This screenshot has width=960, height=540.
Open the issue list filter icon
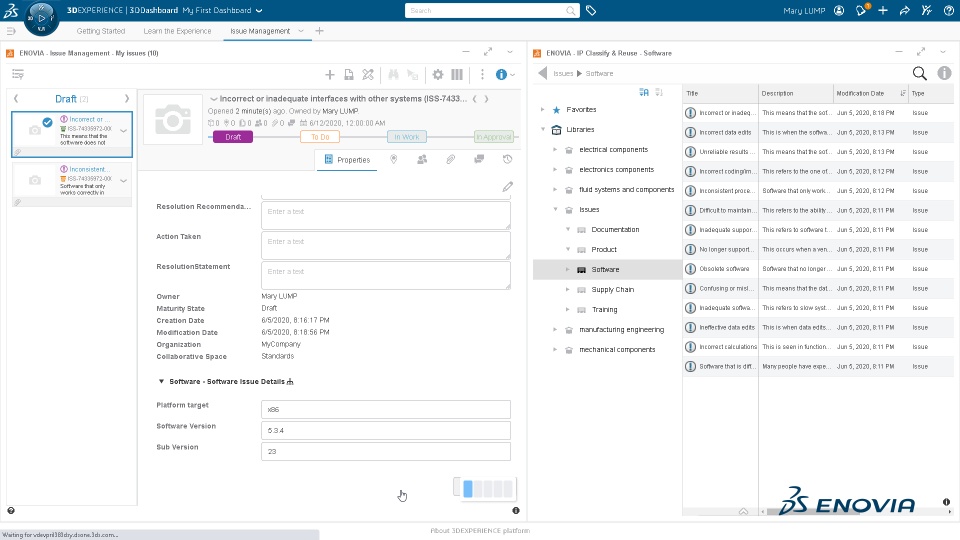(x=18, y=74)
